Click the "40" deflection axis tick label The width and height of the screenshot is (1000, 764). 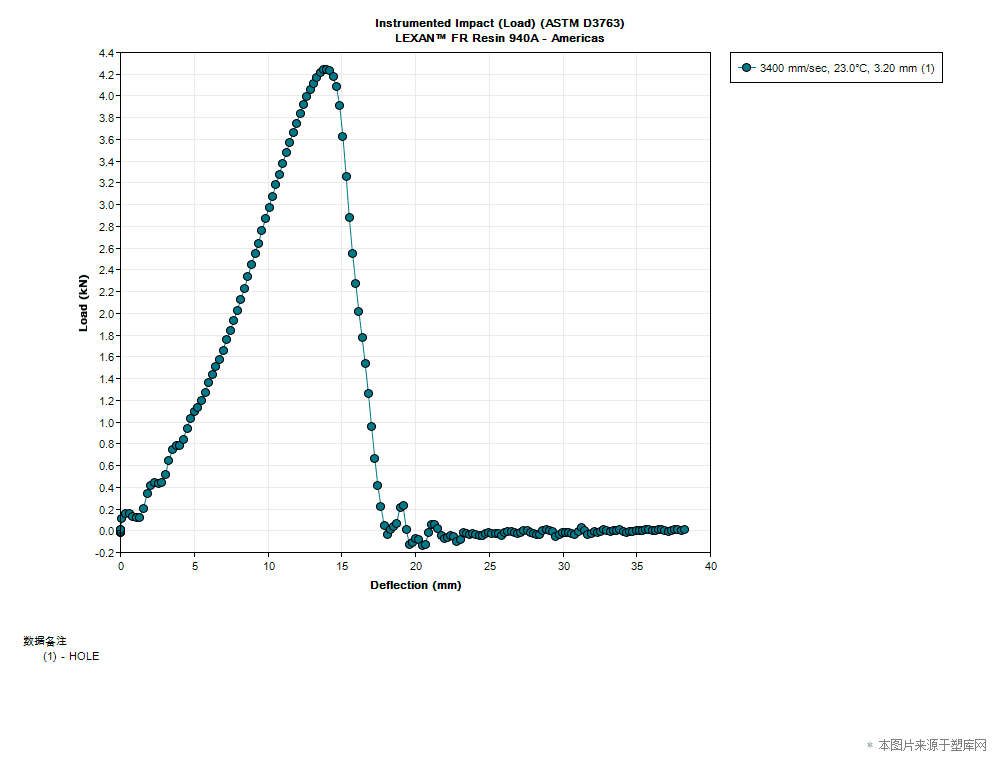click(x=710, y=566)
